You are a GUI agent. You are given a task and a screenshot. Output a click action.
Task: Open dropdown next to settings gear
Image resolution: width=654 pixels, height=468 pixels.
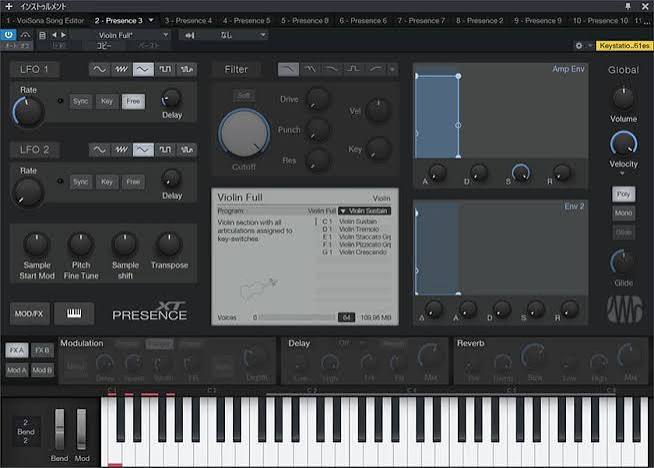coord(589,45)
